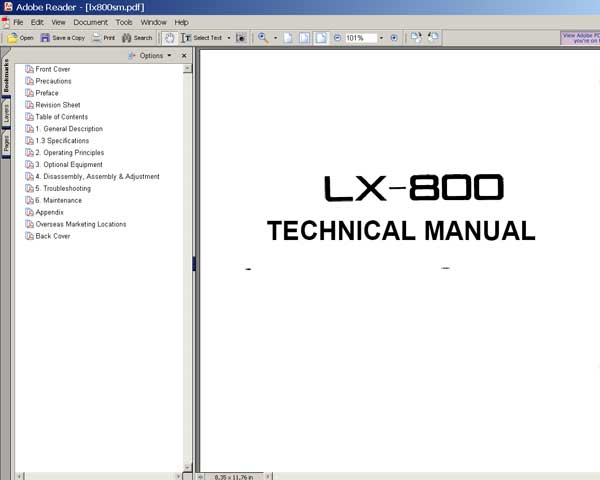Screen dimensions: 600x480
Task: Open the Document menu
Action: (91, 22)
